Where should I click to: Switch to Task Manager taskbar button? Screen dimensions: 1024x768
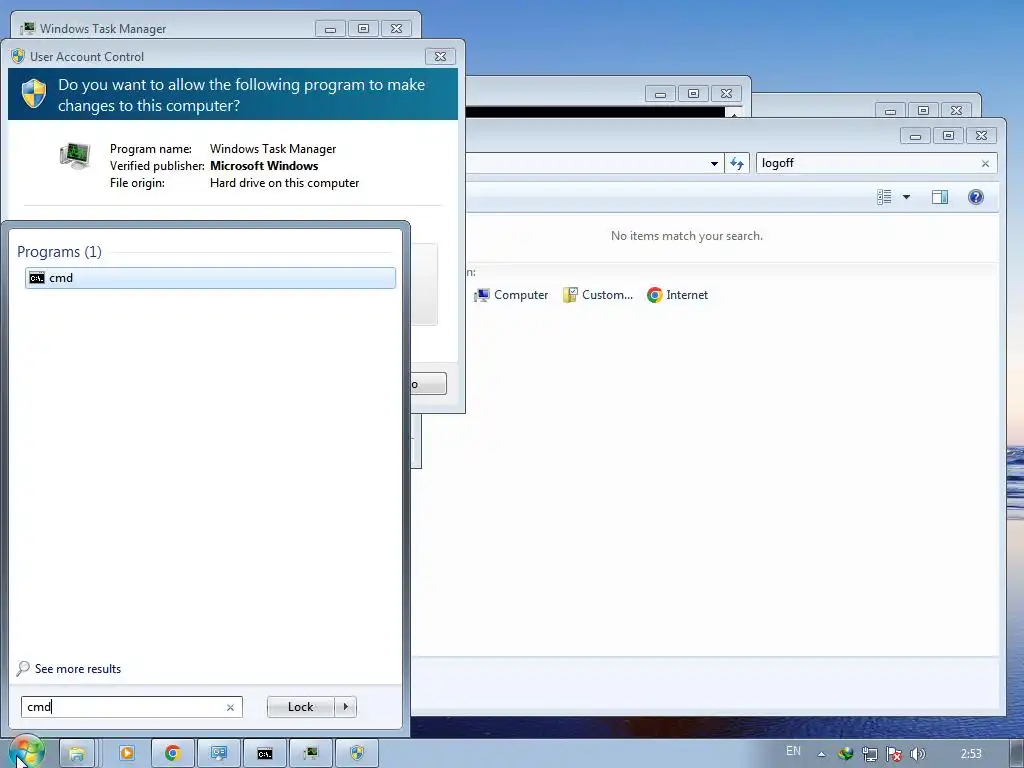click(x=311, y=754)
